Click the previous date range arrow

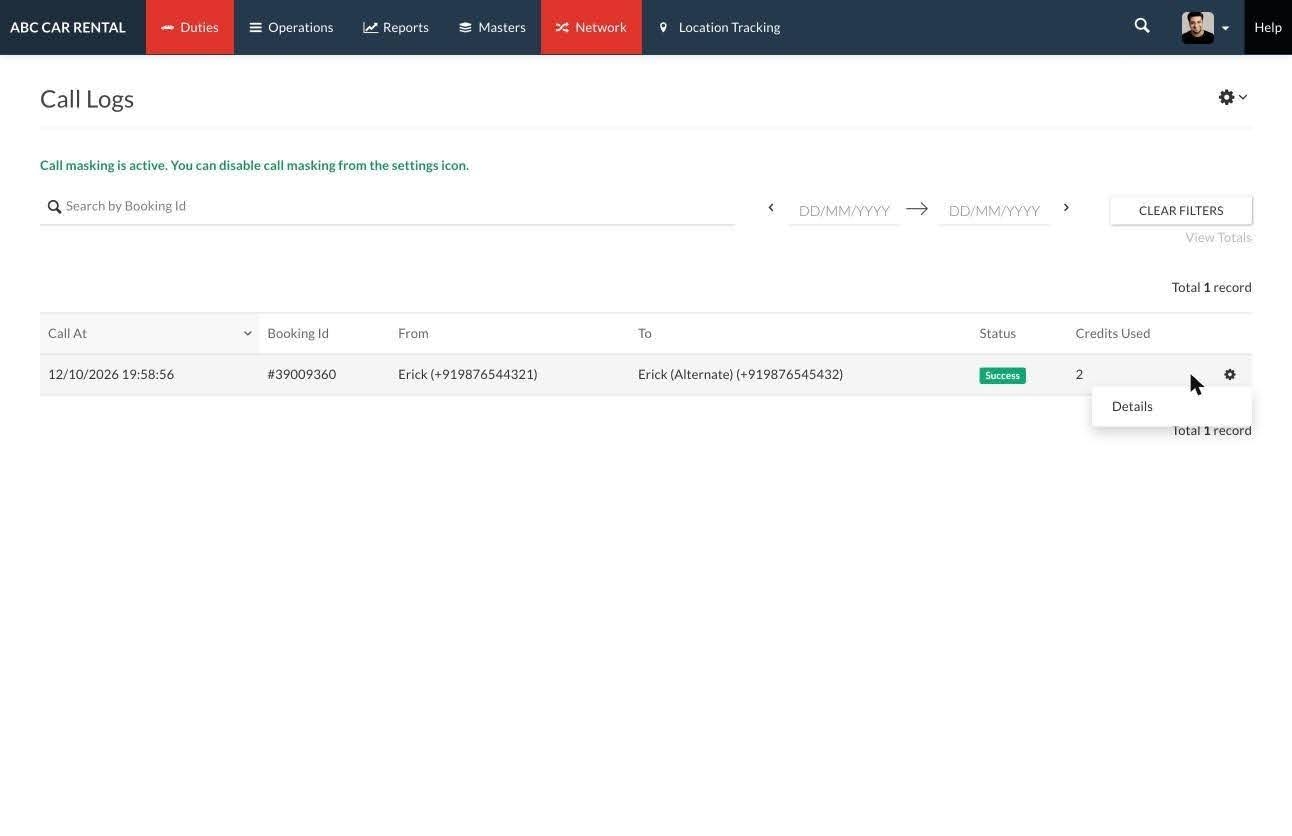(770, 208)
